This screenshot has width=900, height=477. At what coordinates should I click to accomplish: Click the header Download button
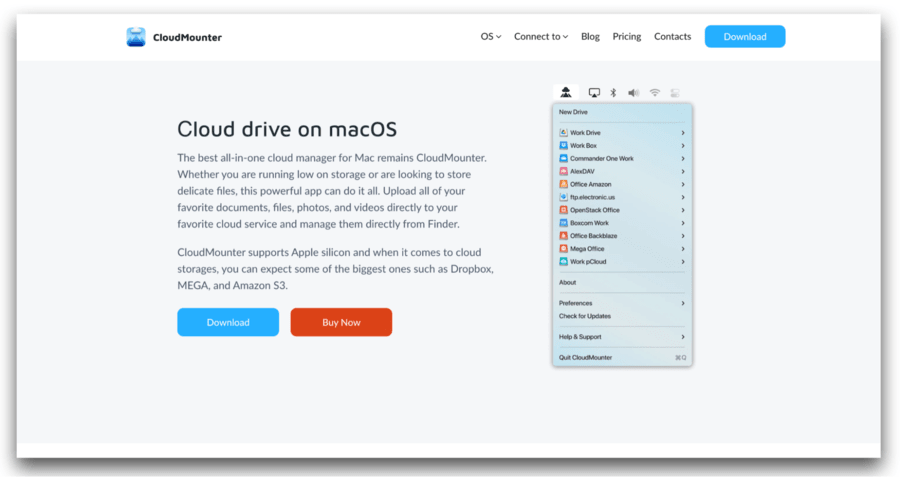point(745,36)
